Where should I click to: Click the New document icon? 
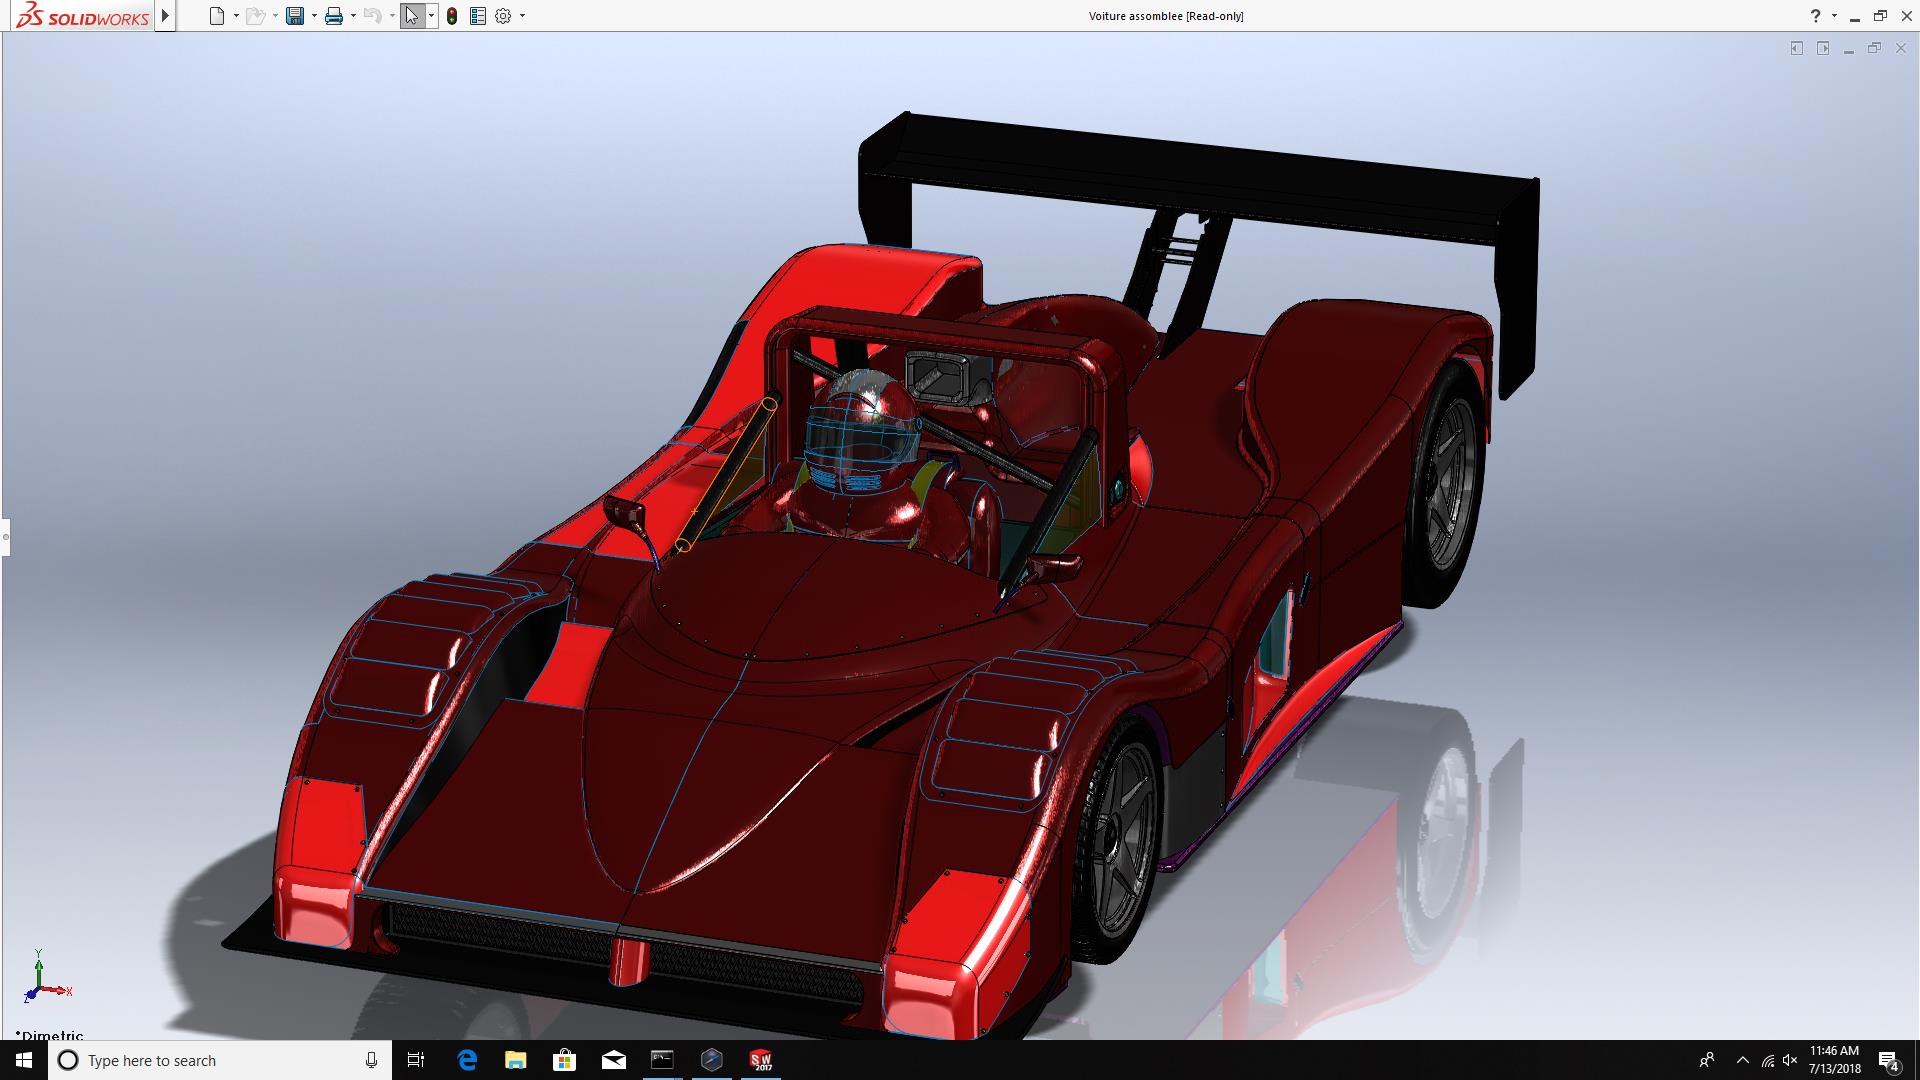(216, 16)
